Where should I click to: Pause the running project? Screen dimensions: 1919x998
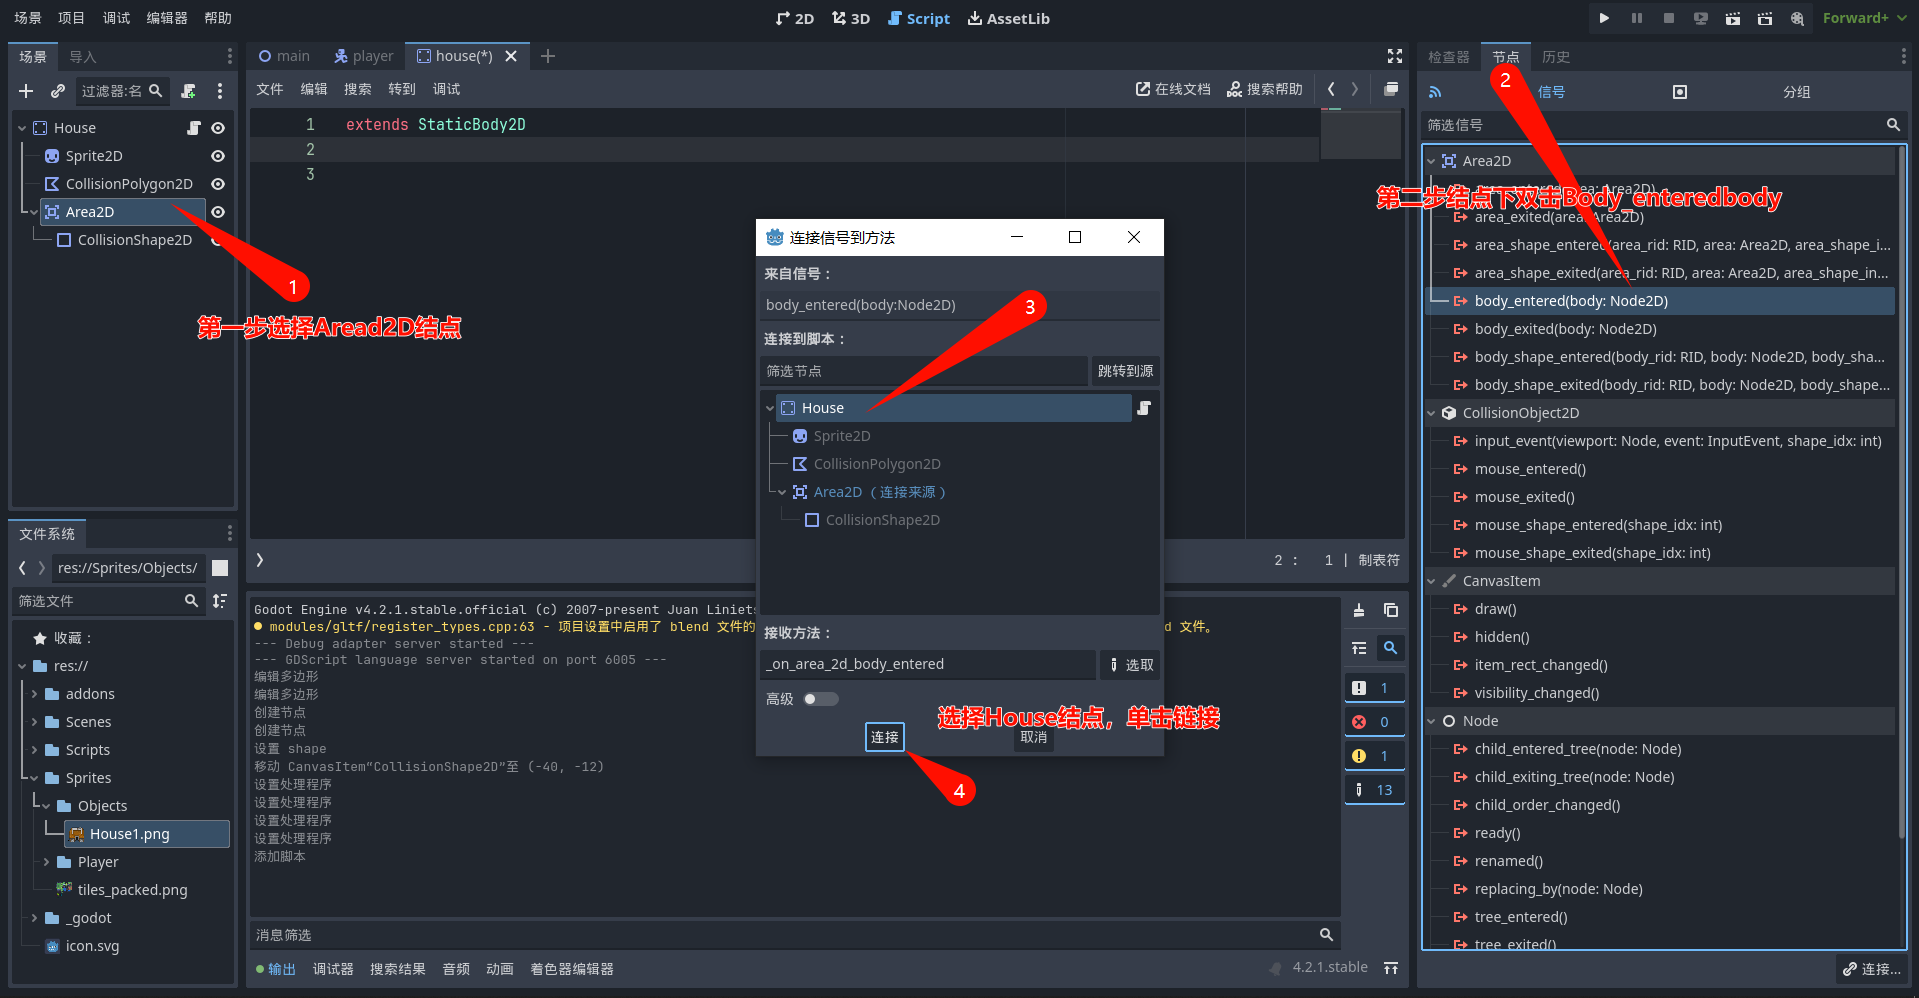pyautogui.click(x=1637, y=18)
